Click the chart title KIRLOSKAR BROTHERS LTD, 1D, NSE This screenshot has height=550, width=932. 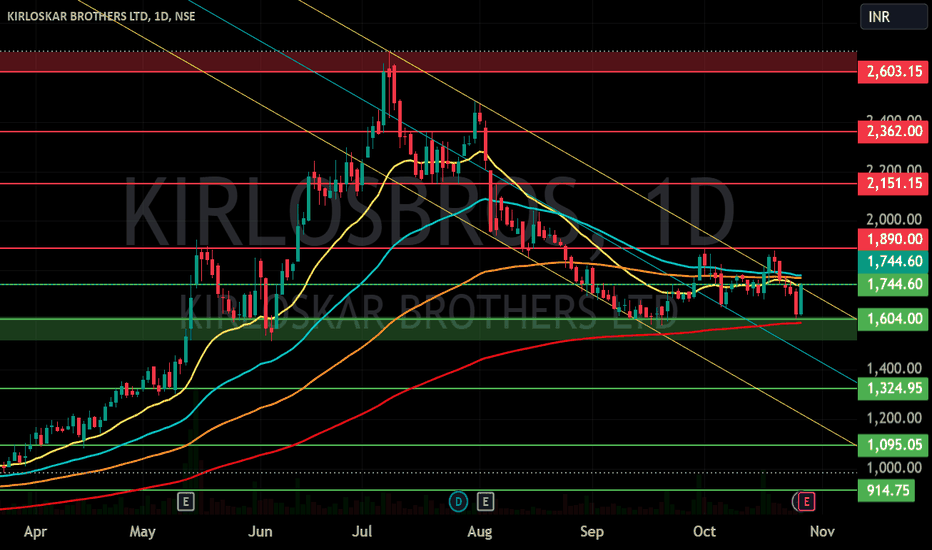[101, 16]
